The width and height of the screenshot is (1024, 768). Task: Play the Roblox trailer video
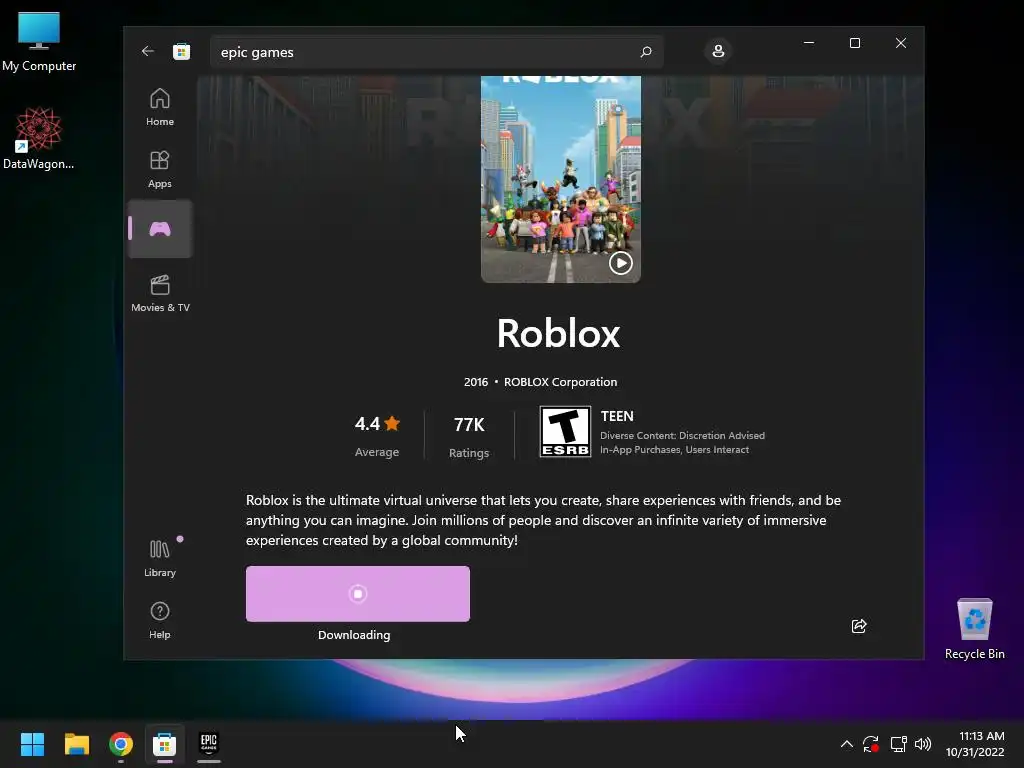coord(620,263)
